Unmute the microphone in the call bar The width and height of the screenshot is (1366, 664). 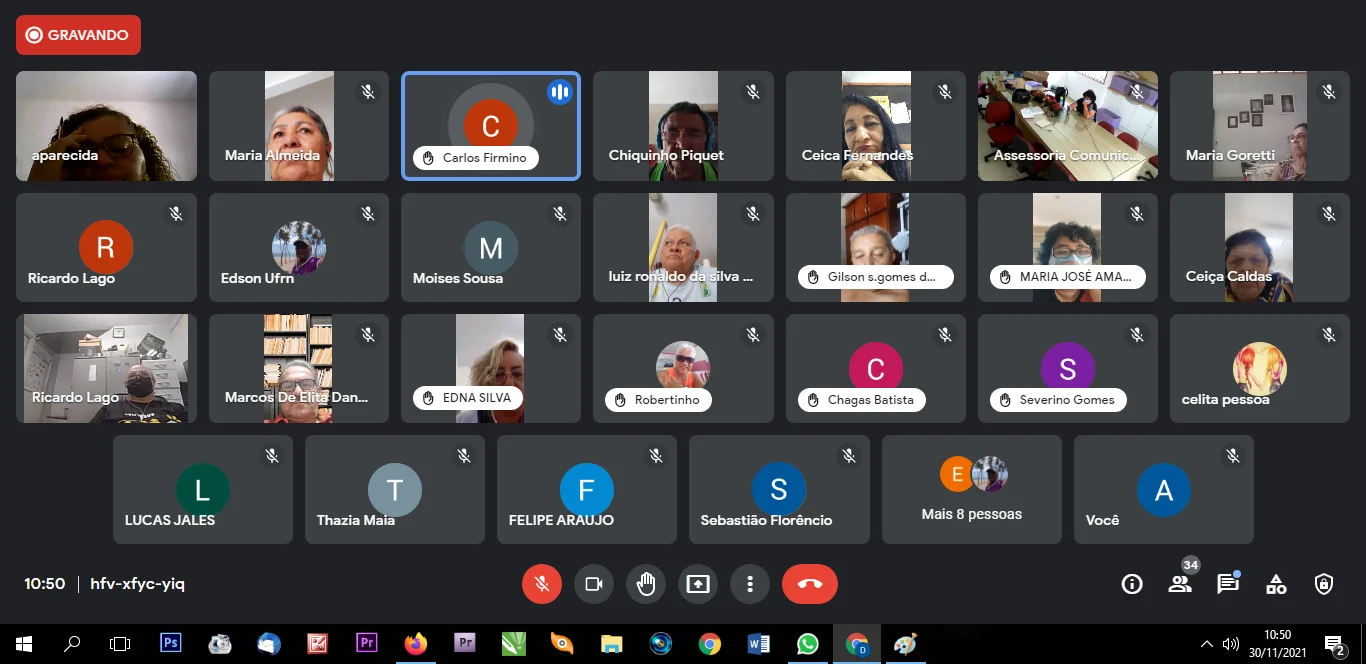(542, 584)
